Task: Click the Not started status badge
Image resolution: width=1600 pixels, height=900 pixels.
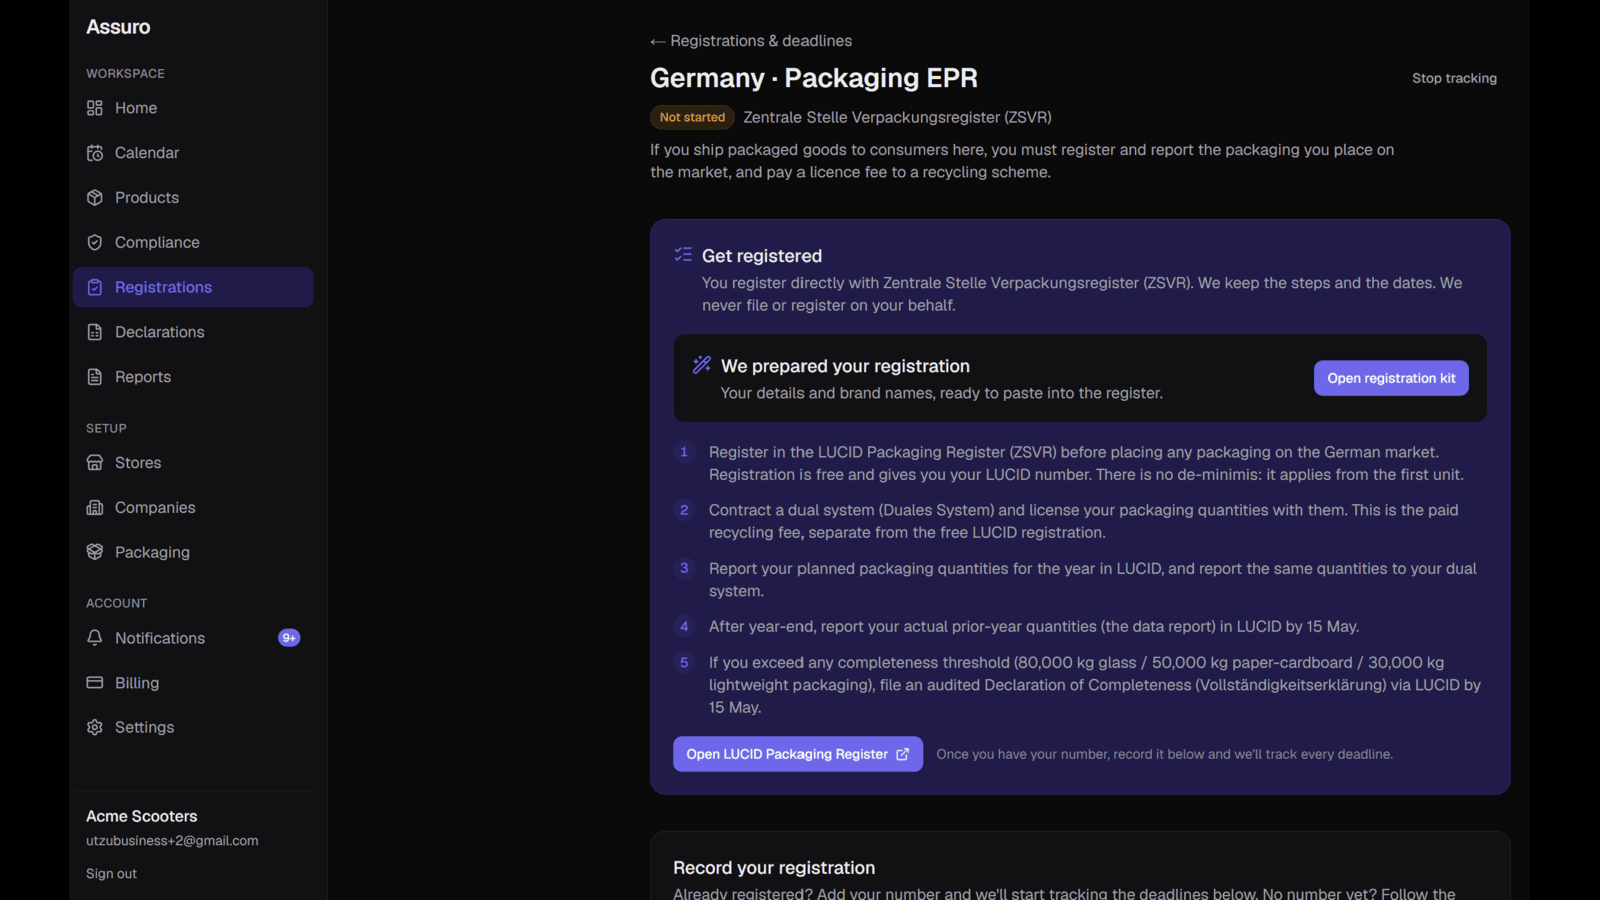Action: [692, 117]
